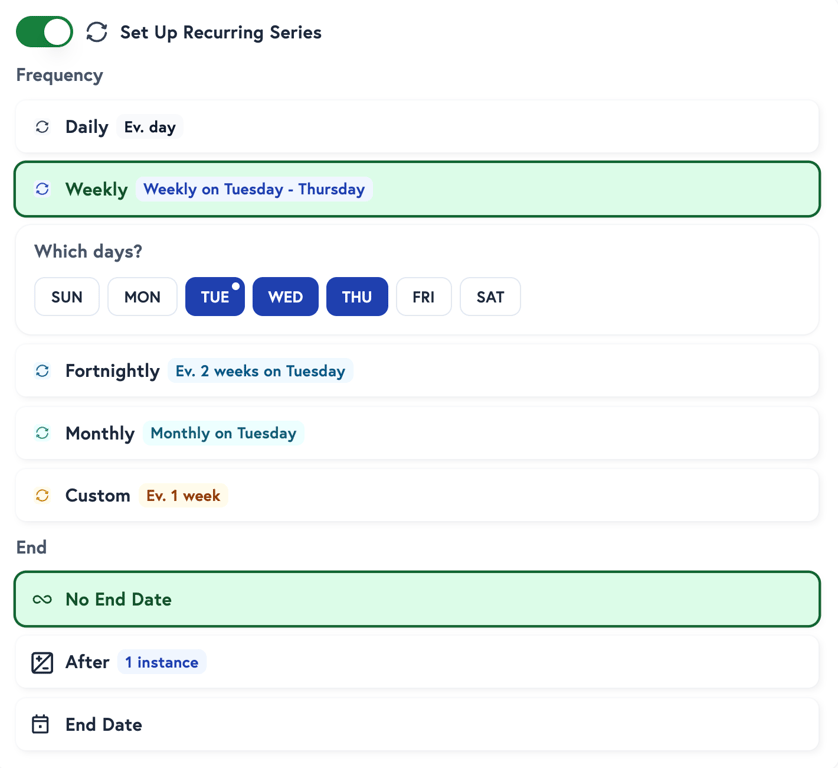
Task: Click the calendar icon beside End Date
Action: point(41,724)
